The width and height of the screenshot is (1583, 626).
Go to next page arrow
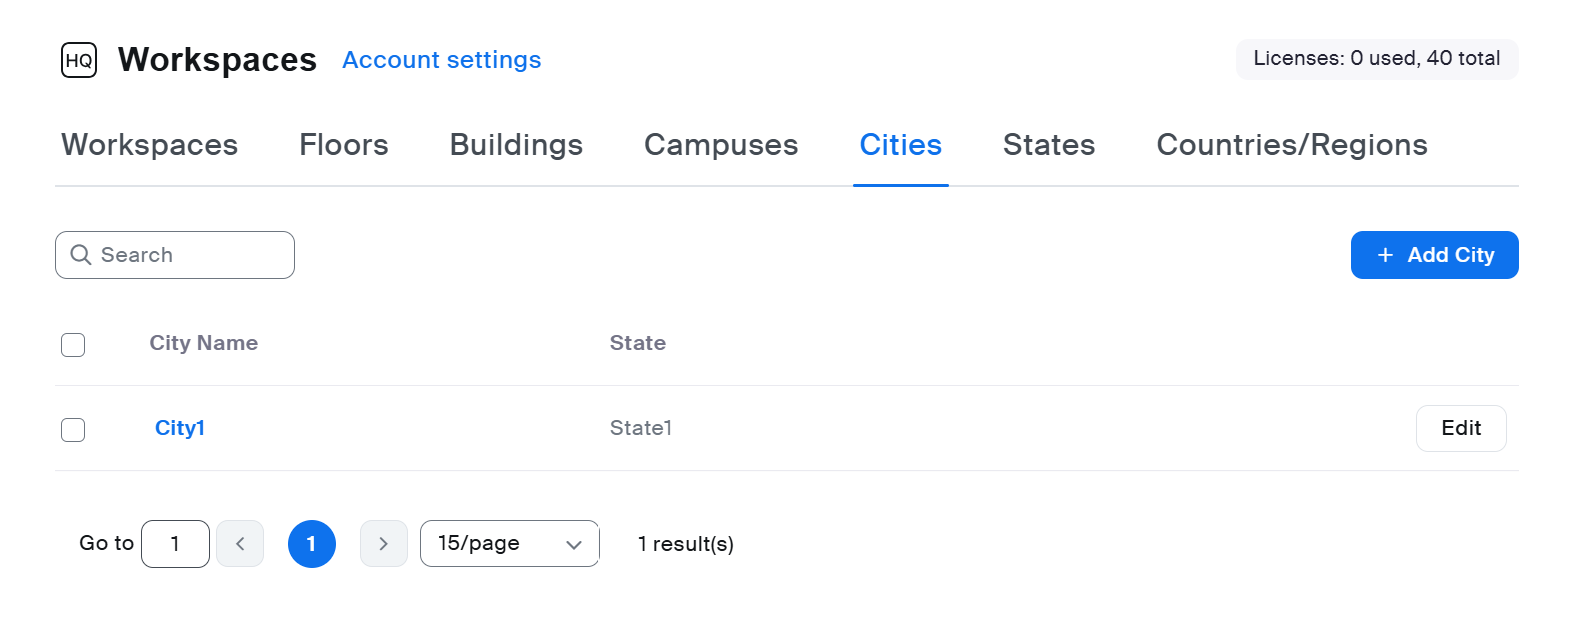coord(383,544)
